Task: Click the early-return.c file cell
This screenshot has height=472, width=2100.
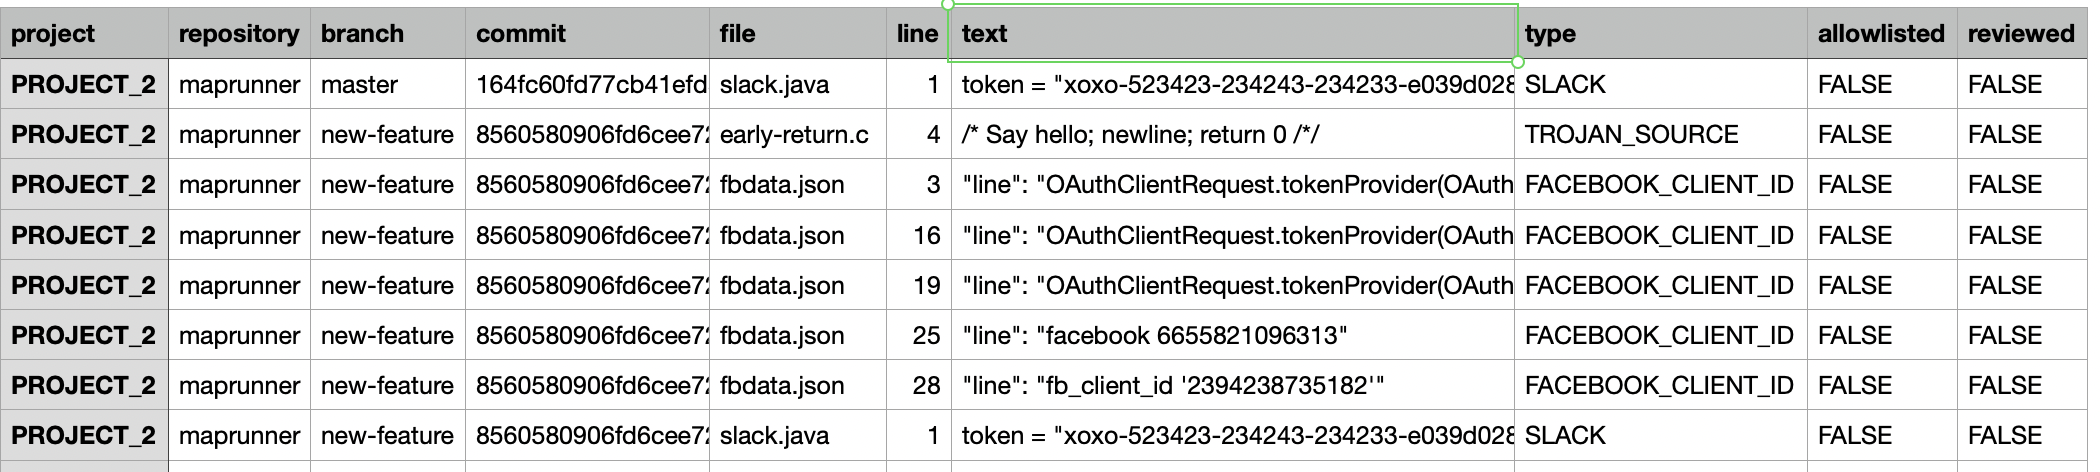Action: [x=797, y=135]
